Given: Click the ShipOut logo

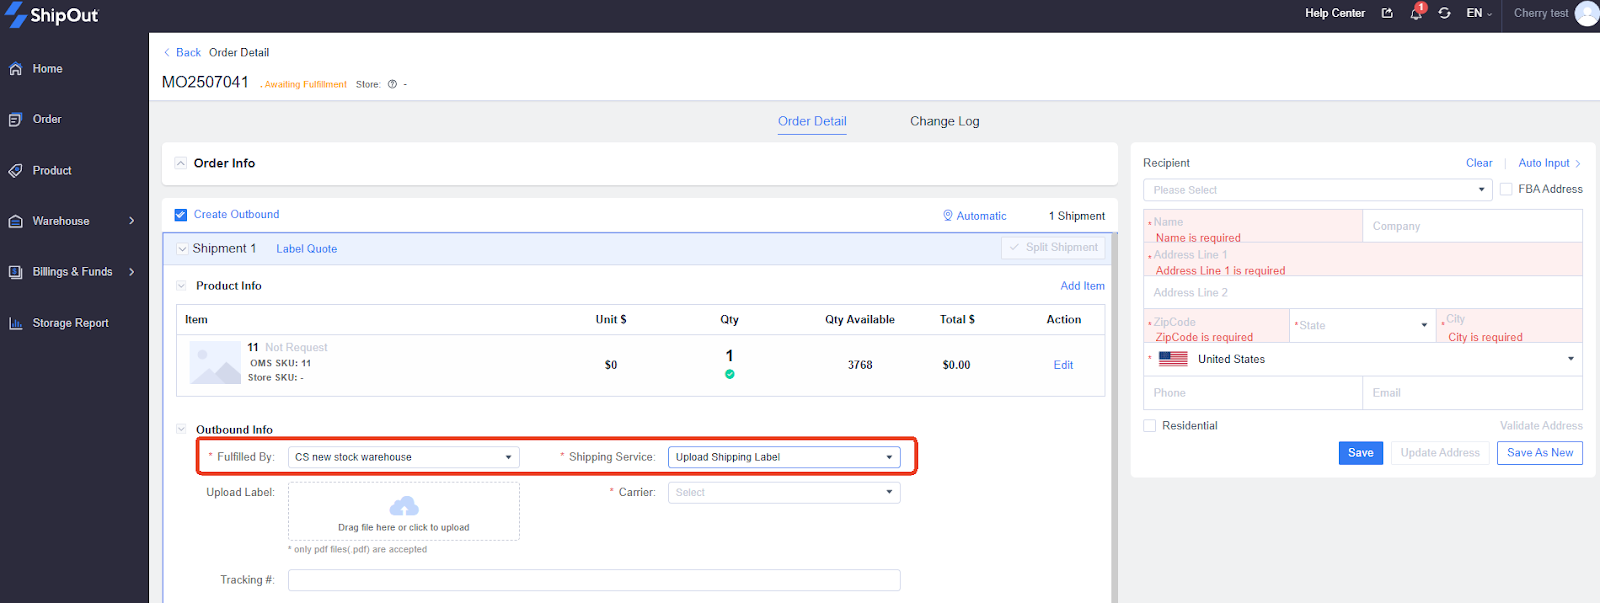Looking at the screenshot, I should (x=52, y=15).
